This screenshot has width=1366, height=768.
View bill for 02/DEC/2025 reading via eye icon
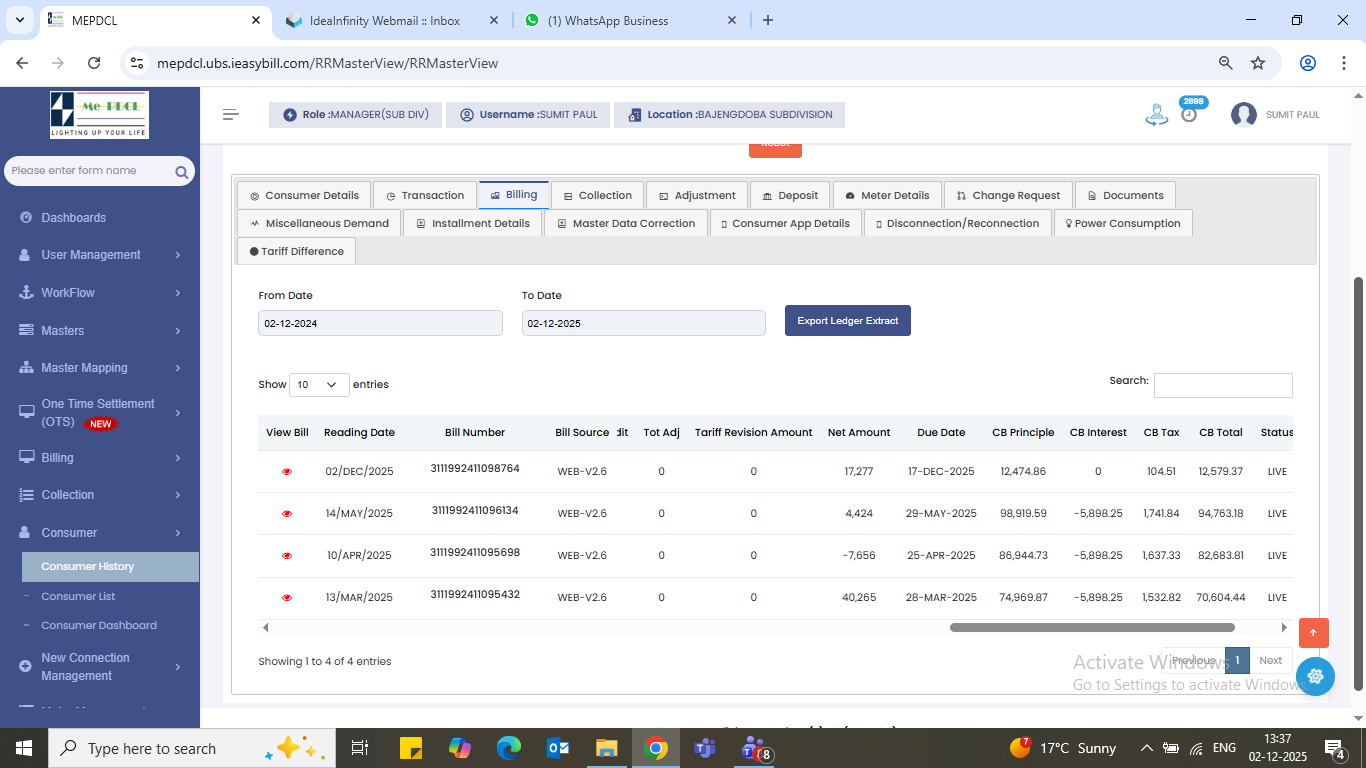287,472
